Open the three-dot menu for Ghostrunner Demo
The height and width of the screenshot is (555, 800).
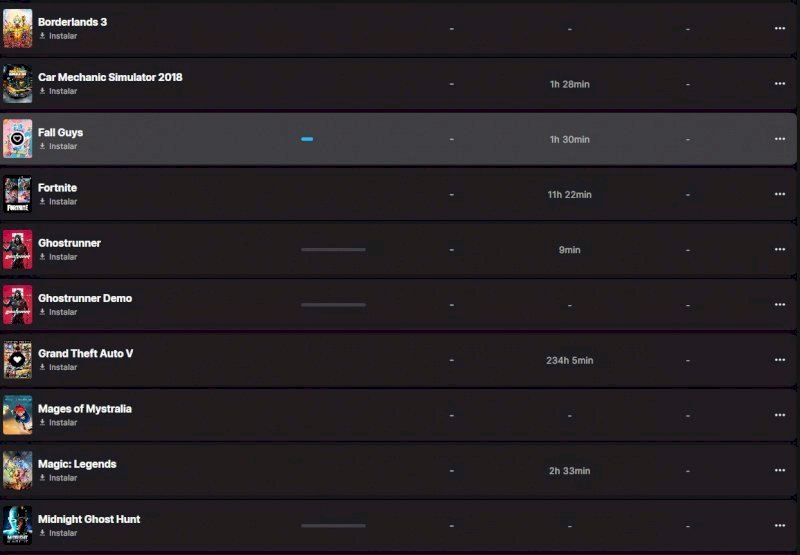[x=780, y=304]
